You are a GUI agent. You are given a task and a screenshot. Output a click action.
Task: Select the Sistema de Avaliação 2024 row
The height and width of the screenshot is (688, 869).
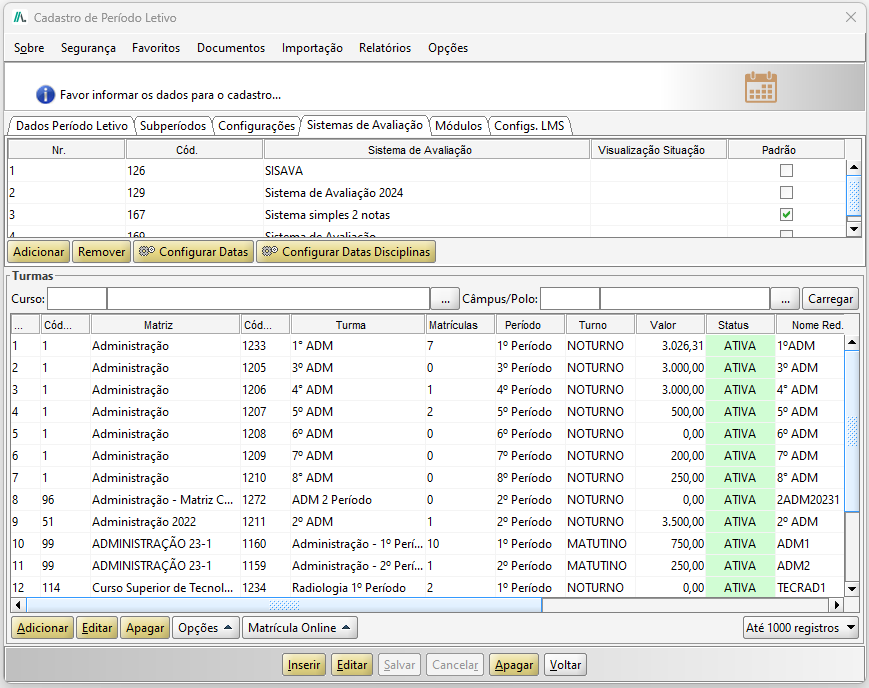pyautogui.click(x=427, y=193)
